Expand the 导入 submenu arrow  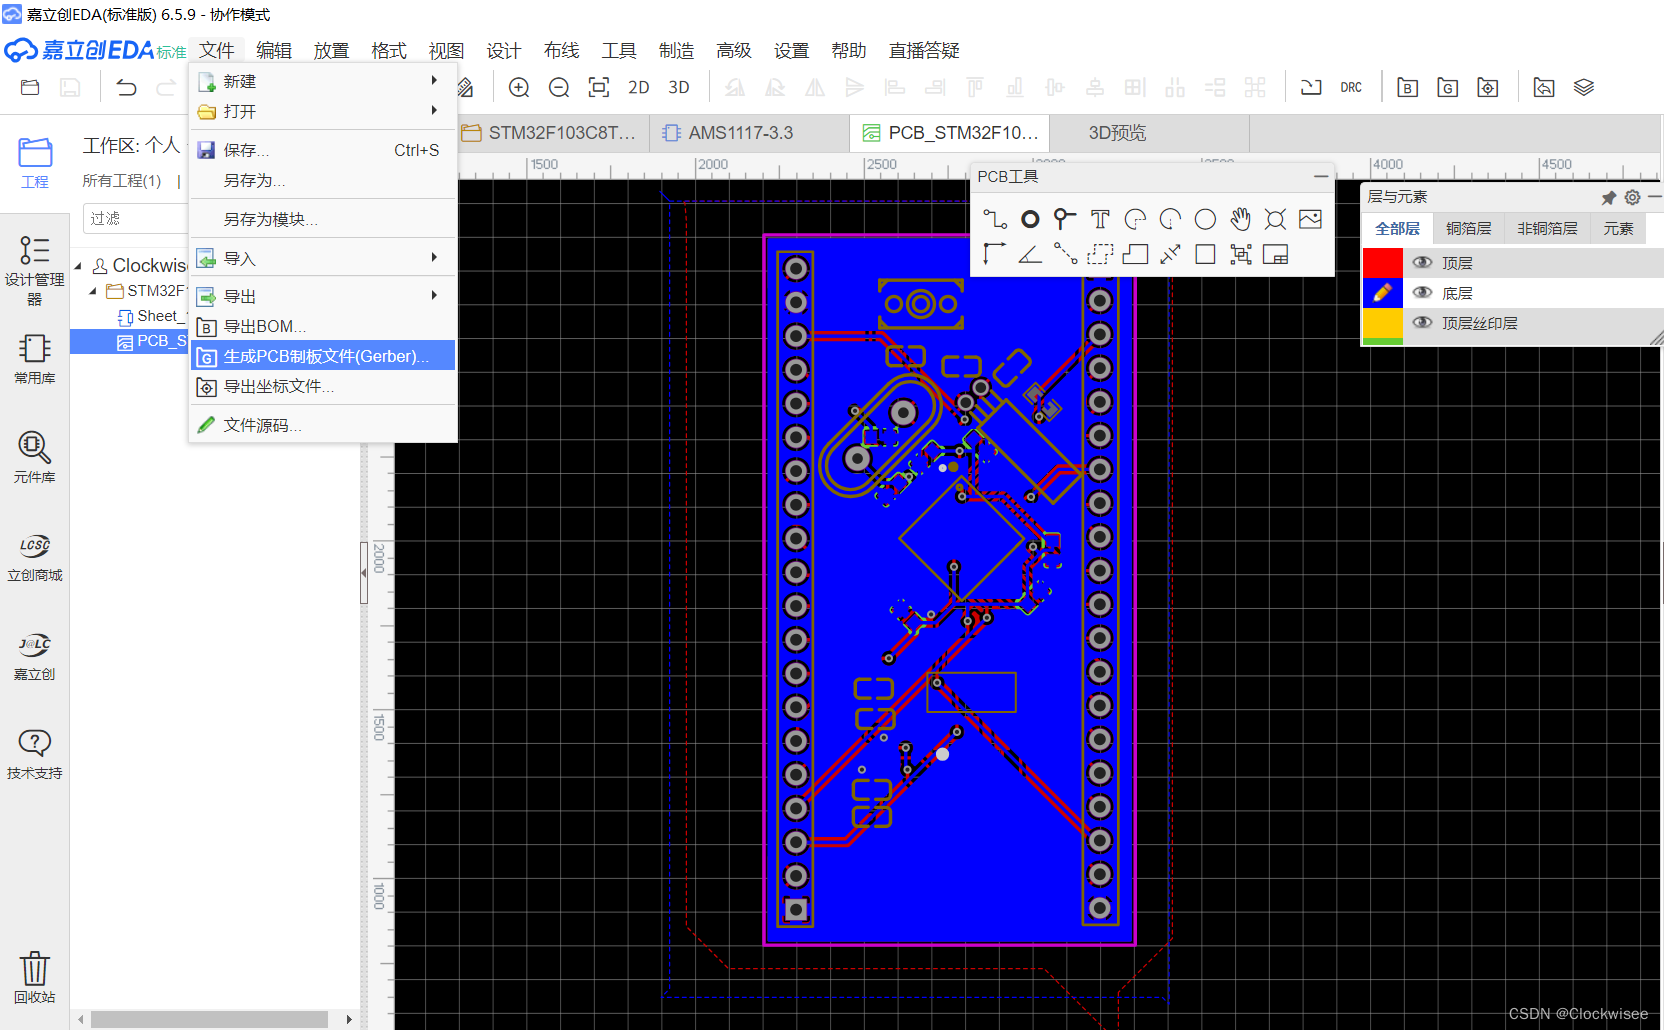[x=434, y=257]
